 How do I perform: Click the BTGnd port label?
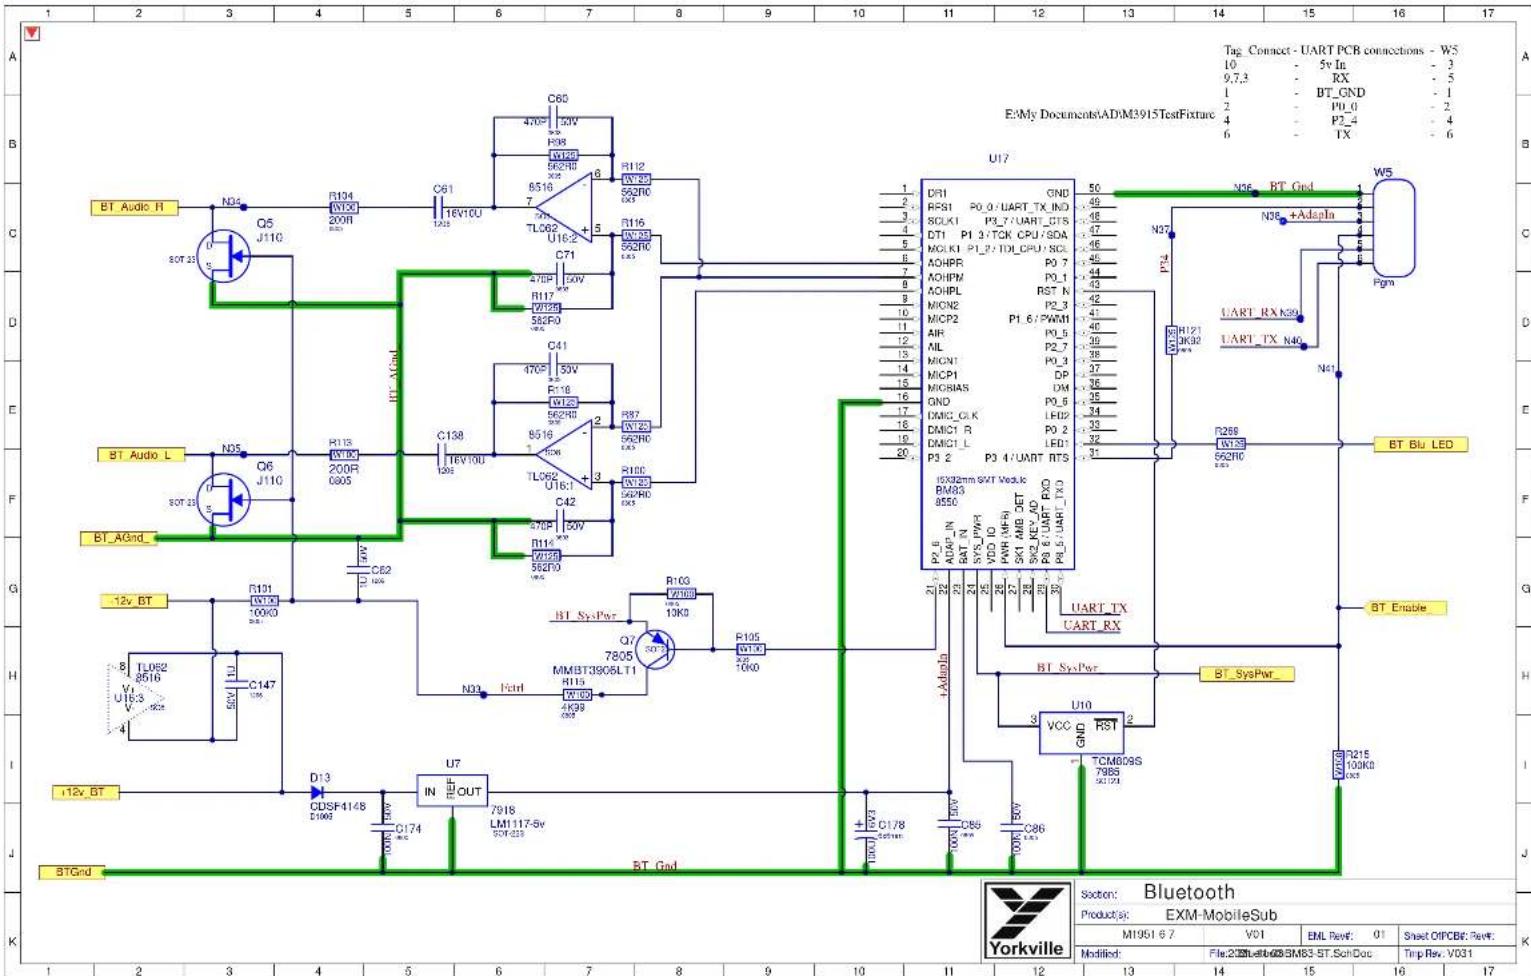72,872
